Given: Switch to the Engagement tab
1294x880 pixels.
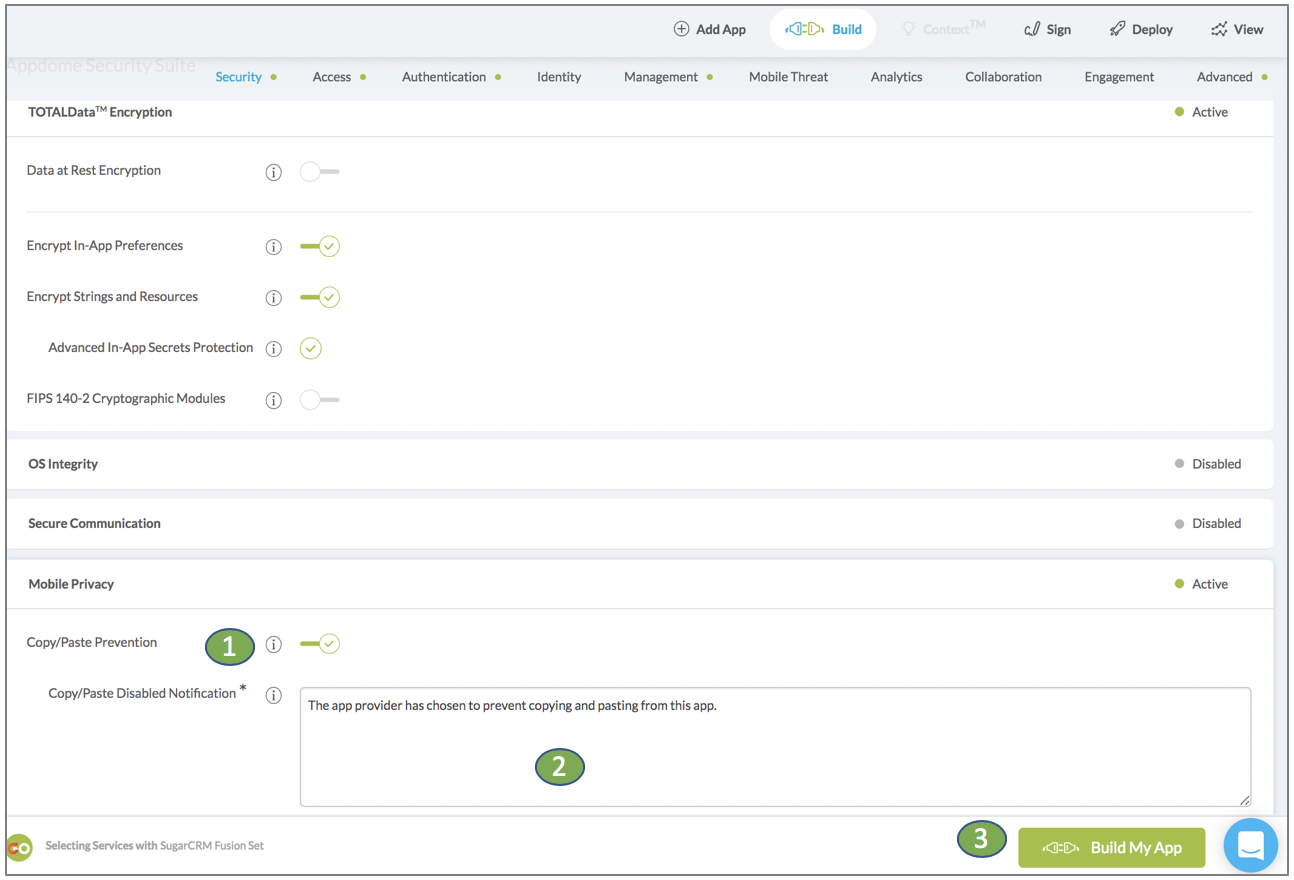Looking at the screenshot, I should (1119, 77).
